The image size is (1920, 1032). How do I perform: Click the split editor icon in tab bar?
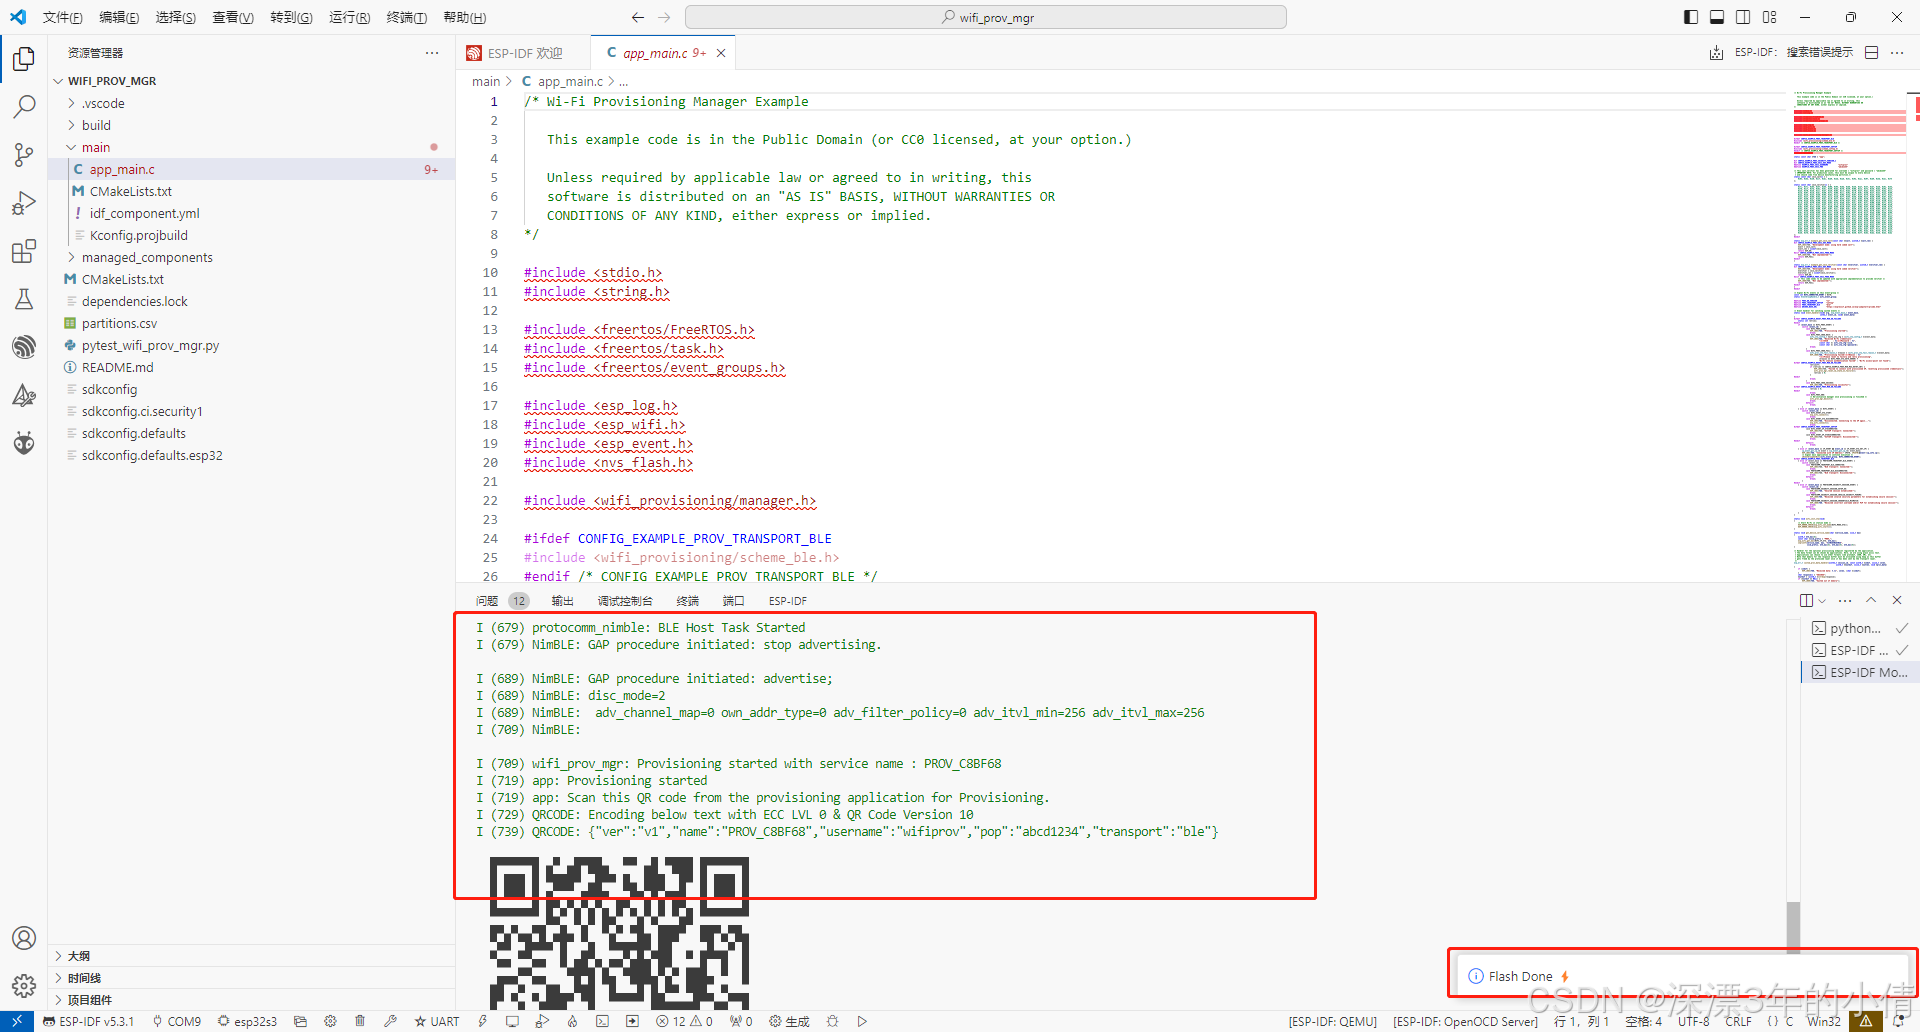pos(1872,53)
